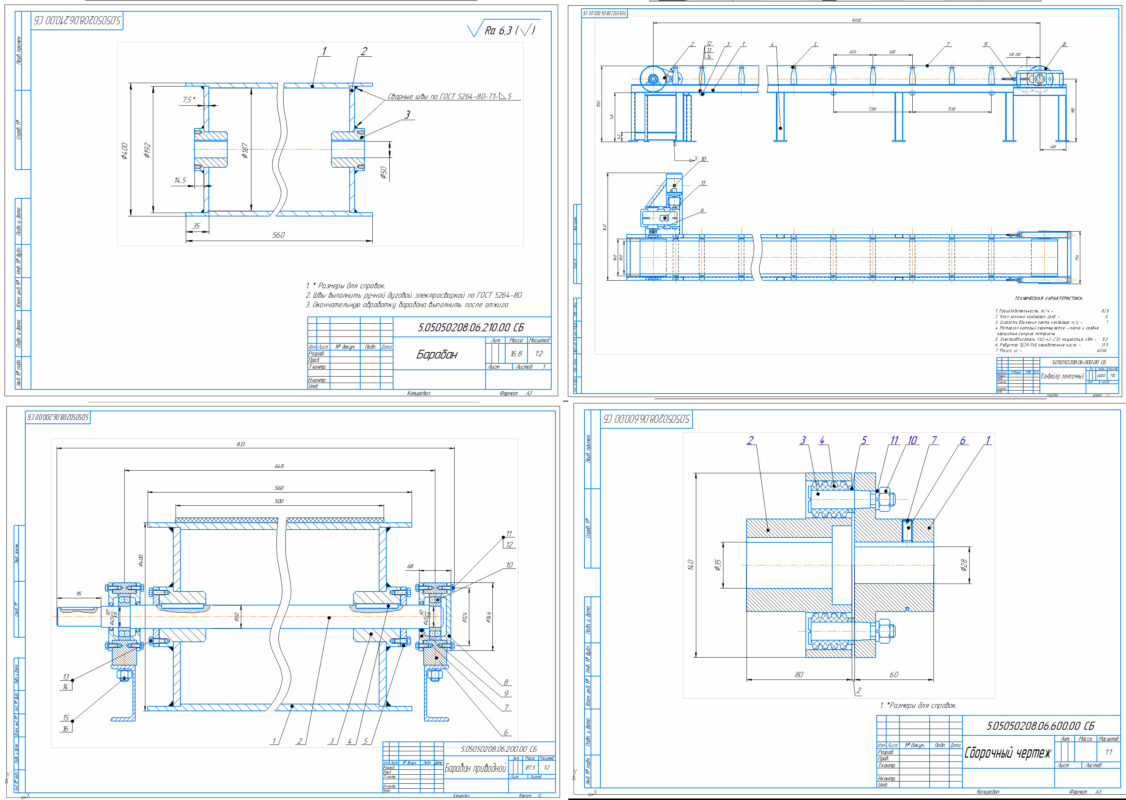
Task: Click the '500' dimension on the Барабан приводной sheet
Action: tap(279, 501)
